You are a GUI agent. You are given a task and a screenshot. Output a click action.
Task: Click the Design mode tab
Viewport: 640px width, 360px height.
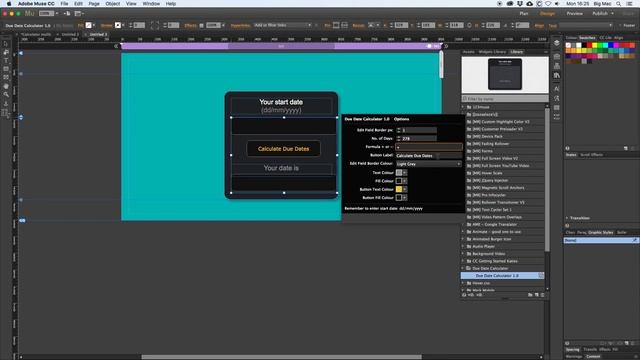tap(547, 13)
